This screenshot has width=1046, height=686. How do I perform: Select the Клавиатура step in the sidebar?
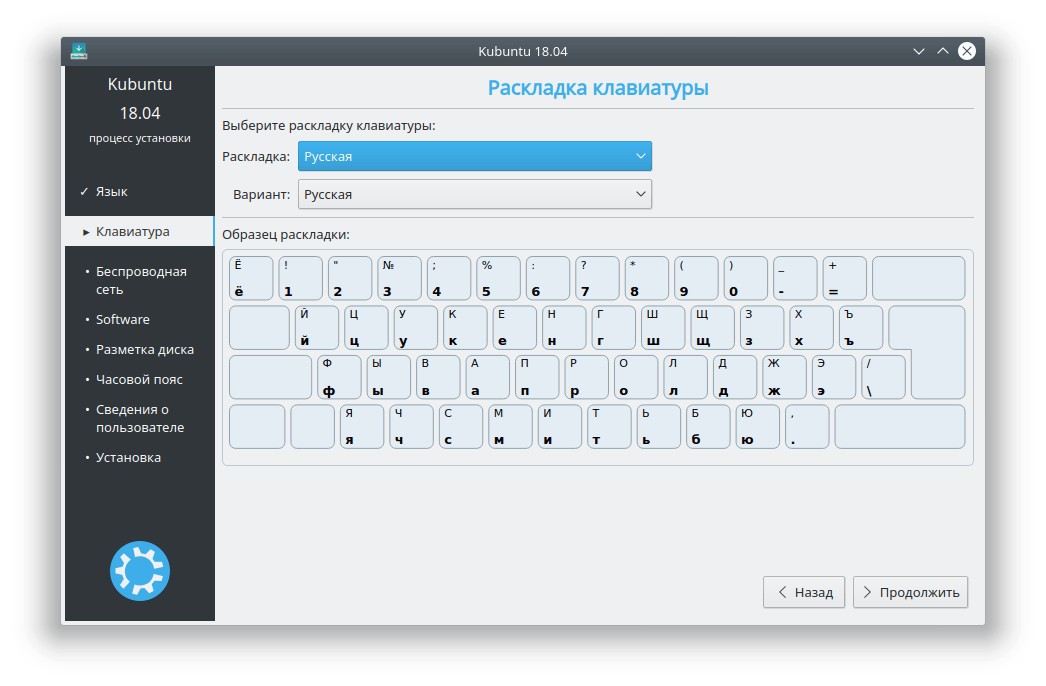(x=132, y=231)
